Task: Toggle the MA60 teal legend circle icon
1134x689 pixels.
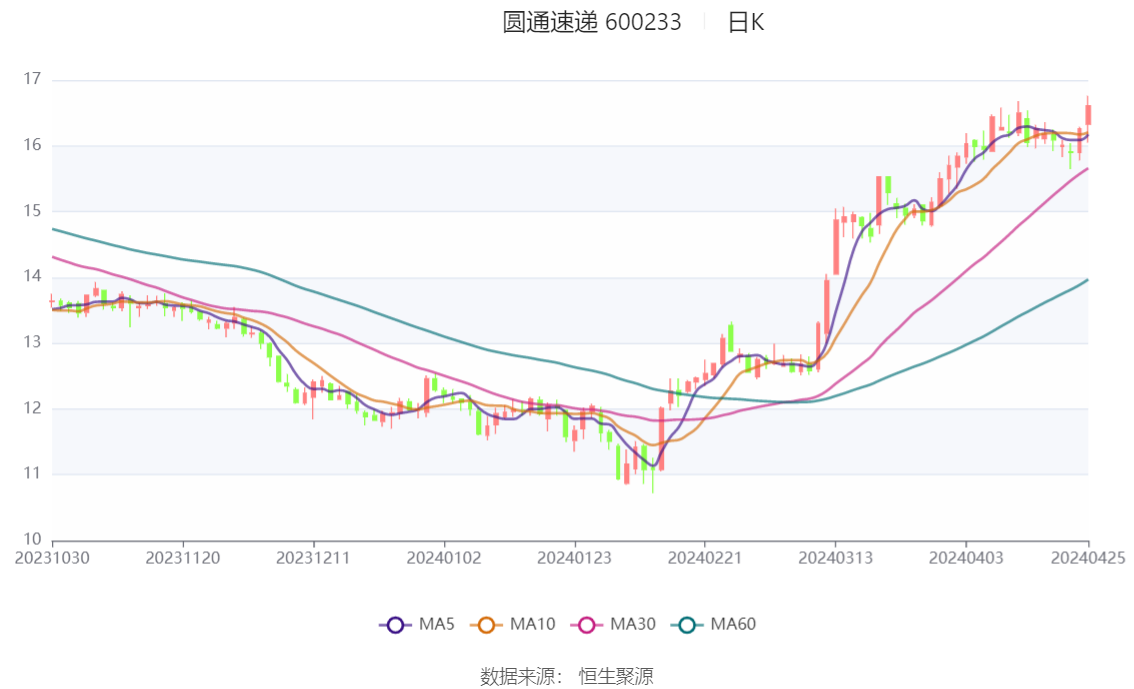Action: pos(687,625)
